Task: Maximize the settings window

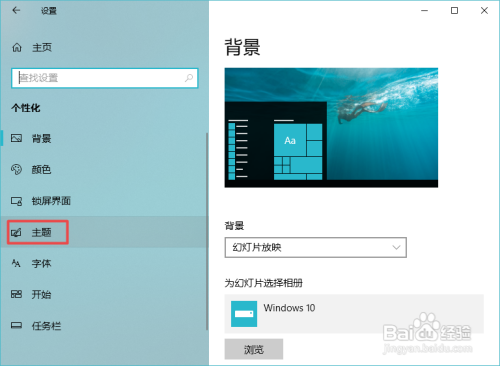Action: click(x=454, y=11)
